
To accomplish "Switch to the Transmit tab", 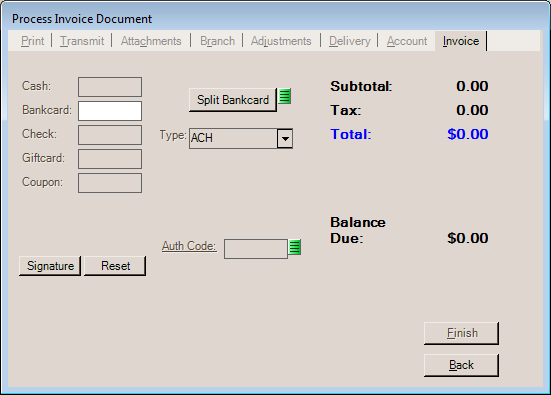I will 82,41.
